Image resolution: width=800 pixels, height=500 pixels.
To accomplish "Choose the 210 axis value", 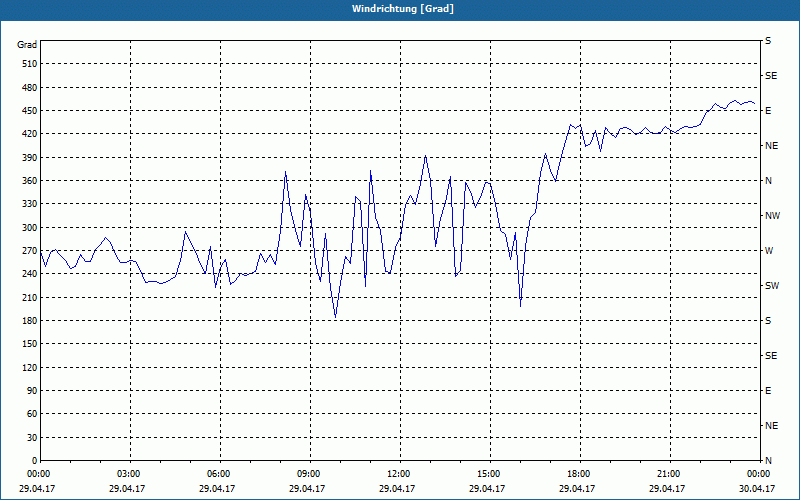I will [30, 297].
